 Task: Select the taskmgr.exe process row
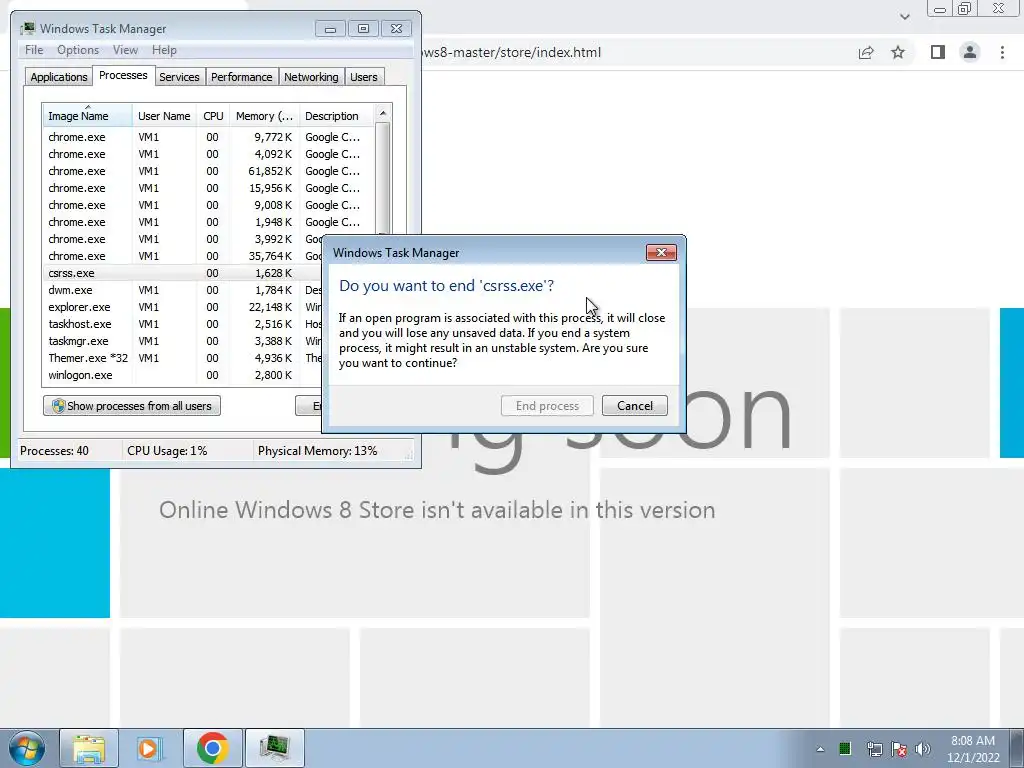183,341
